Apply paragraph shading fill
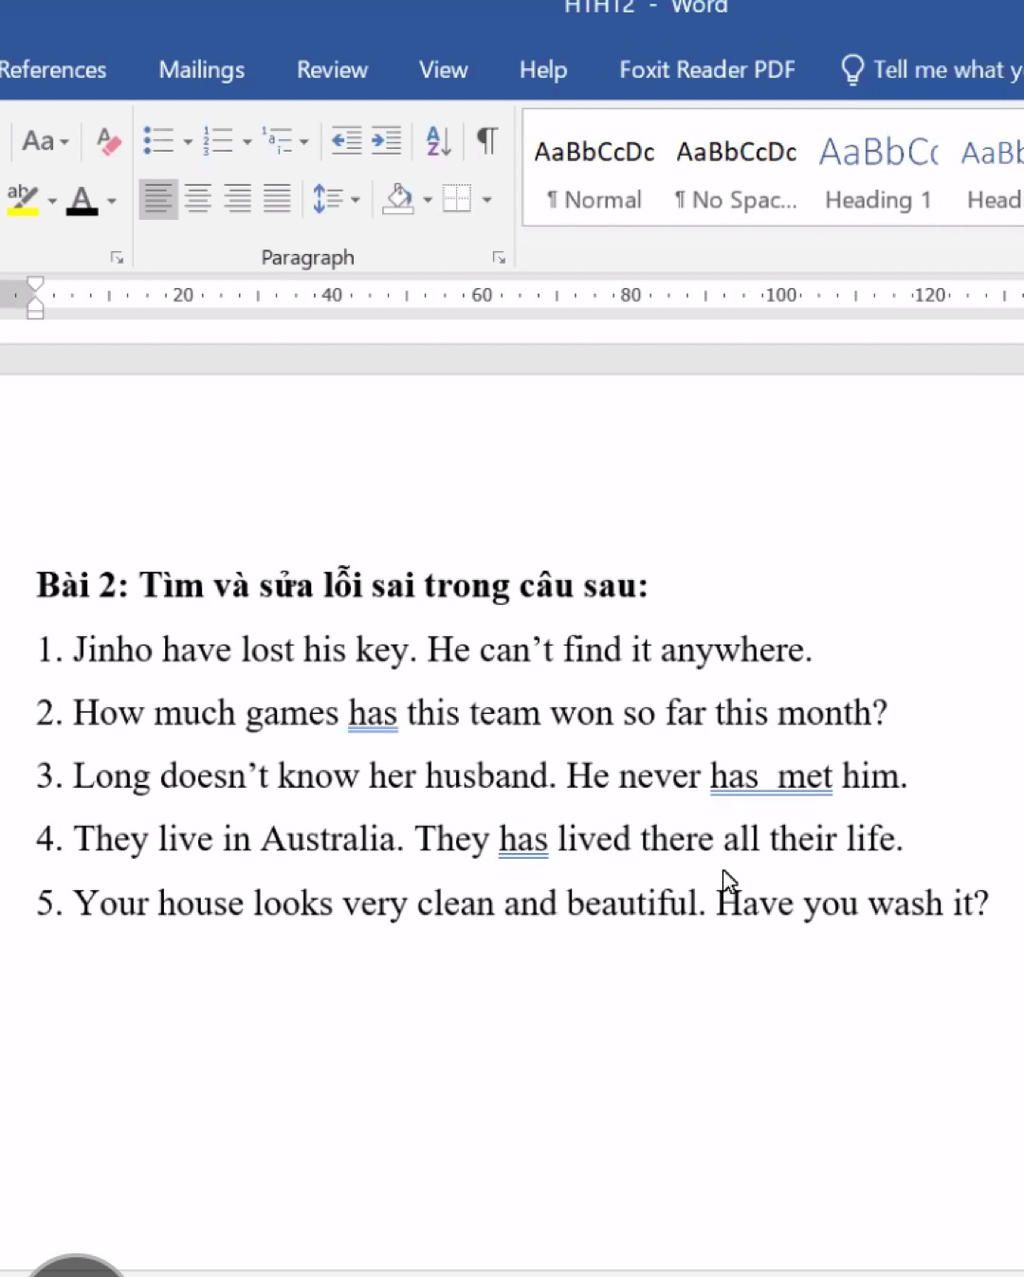 [399, 199]
